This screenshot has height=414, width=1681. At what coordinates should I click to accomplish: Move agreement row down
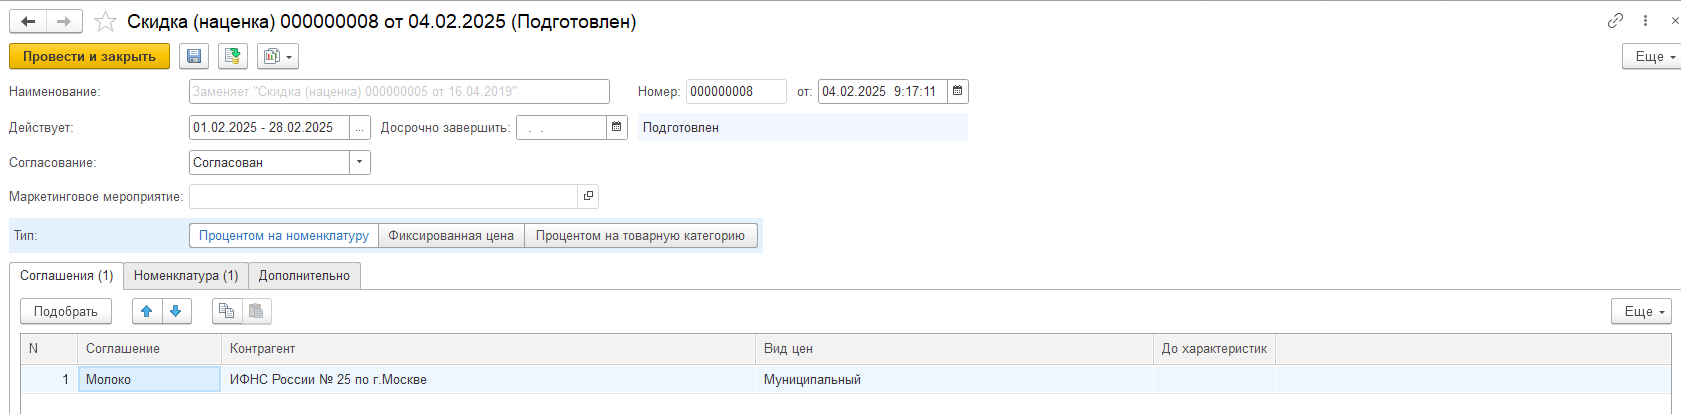click(176, 311)
